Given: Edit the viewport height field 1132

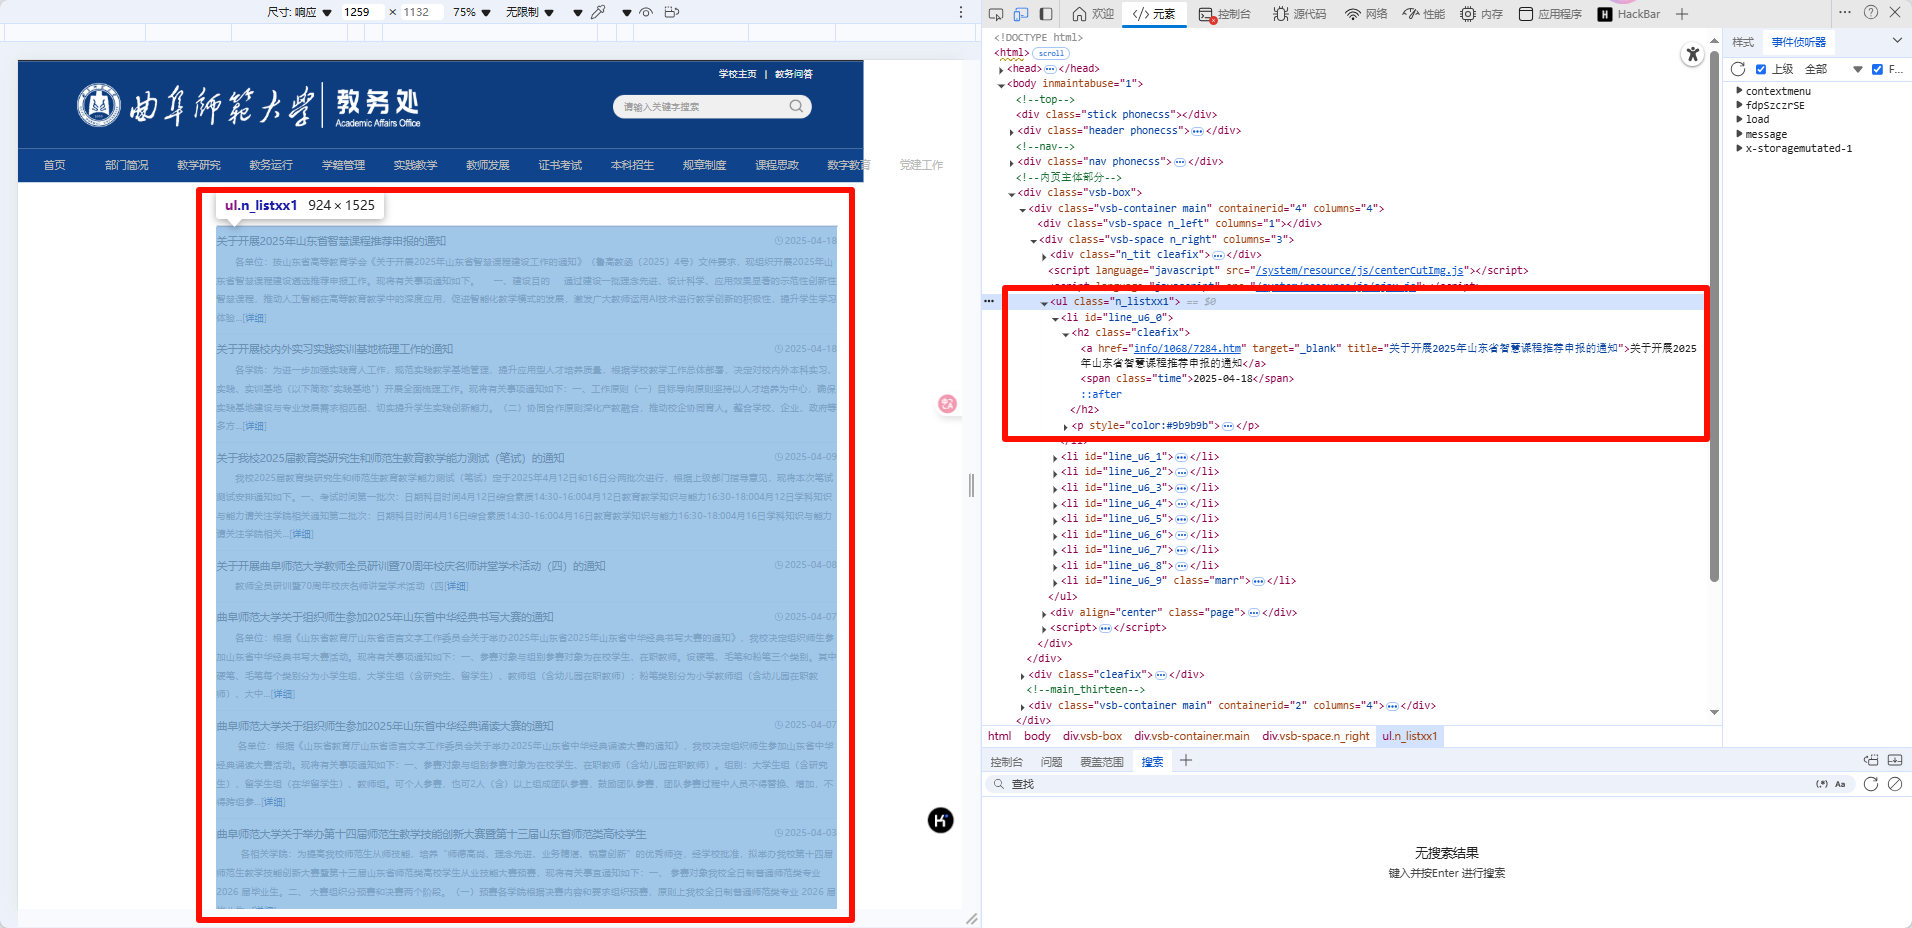Looking at the screenshot, I should [420, 12].
